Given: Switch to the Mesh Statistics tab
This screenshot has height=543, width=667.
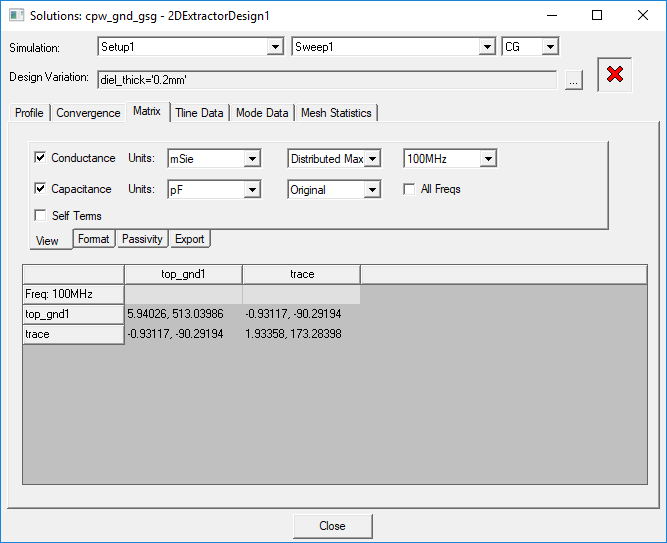Looking at the screenshot, I should pos(336,113).
